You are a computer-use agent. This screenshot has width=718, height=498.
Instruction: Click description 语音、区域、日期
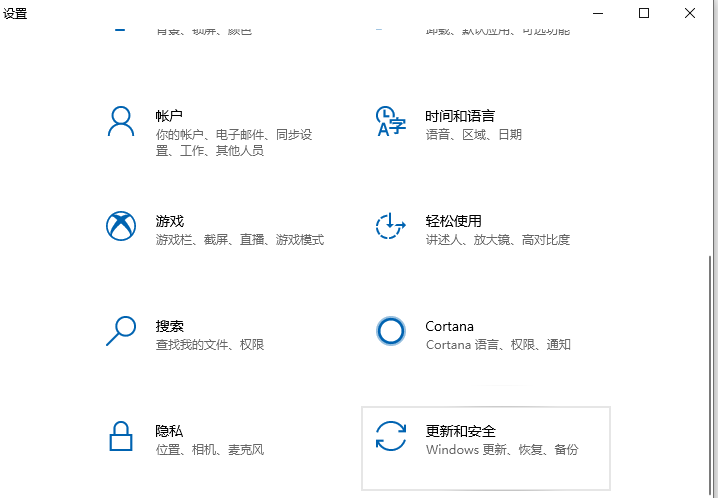[474, 135]
